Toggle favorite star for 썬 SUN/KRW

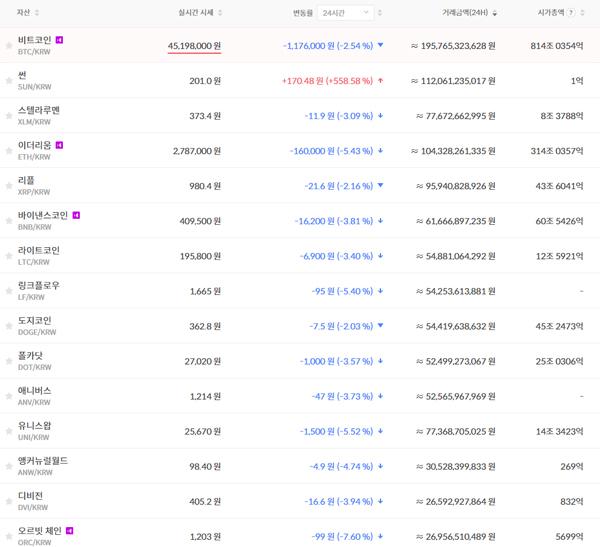(x=9, y=81)
